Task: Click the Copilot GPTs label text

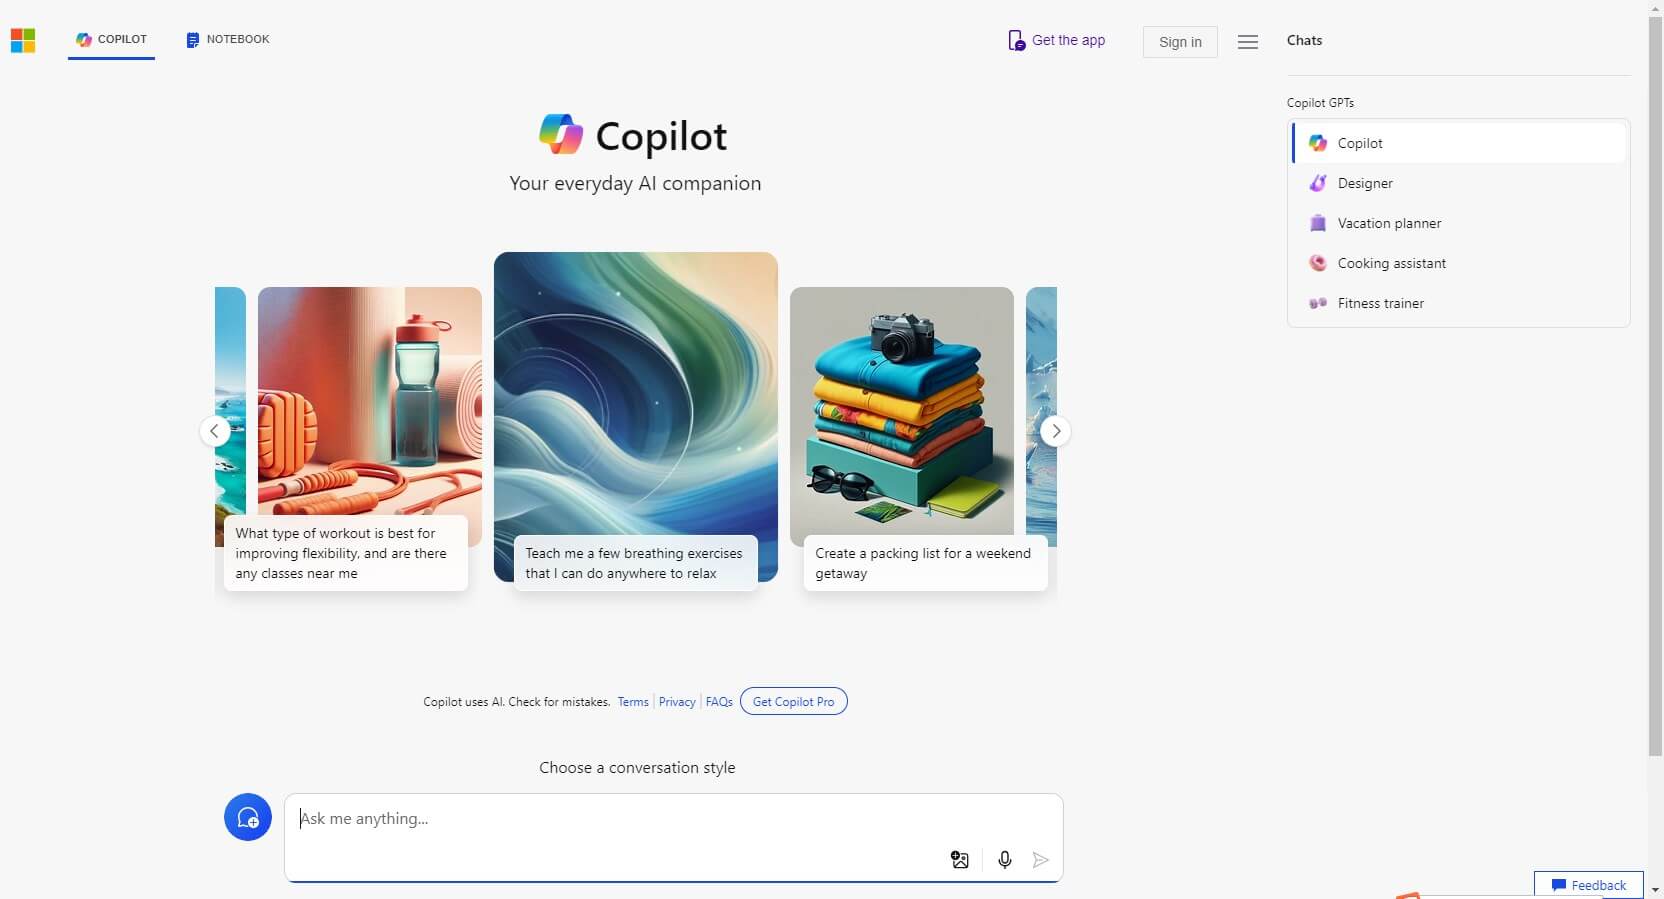Action: 1320,103
